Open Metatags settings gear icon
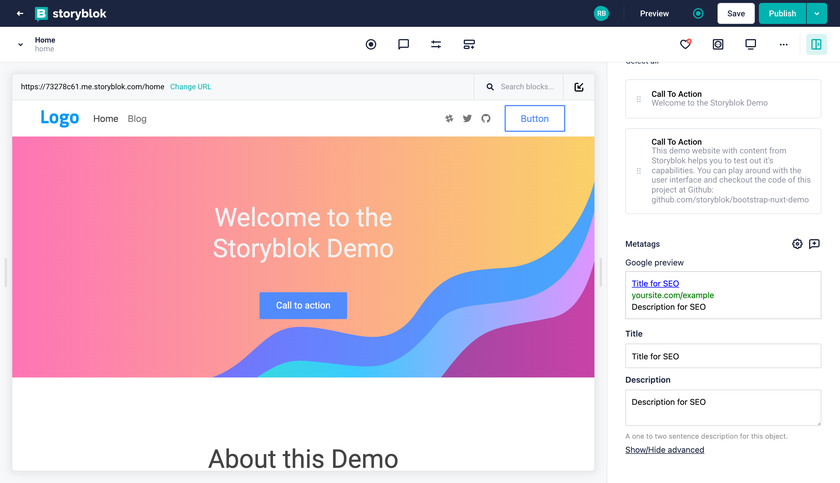 click(797, 244)
